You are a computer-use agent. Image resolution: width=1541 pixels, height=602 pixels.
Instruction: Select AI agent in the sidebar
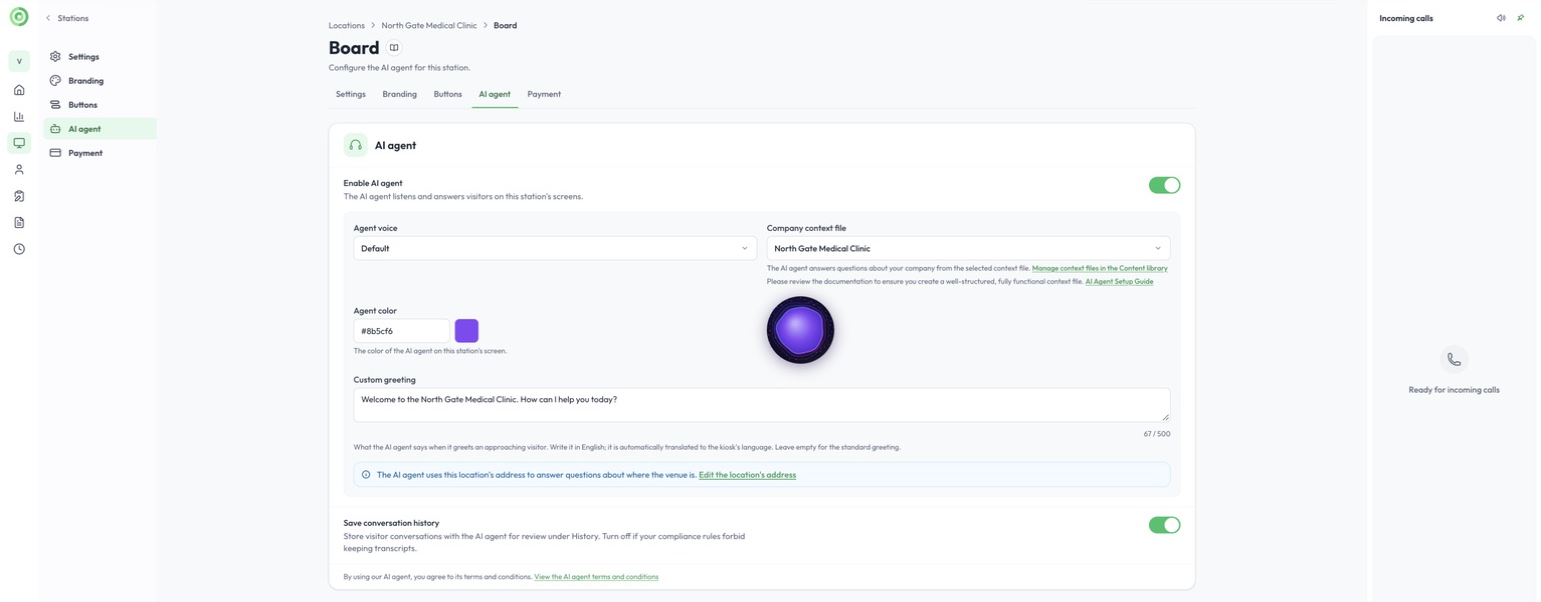(x=100, y=129)
